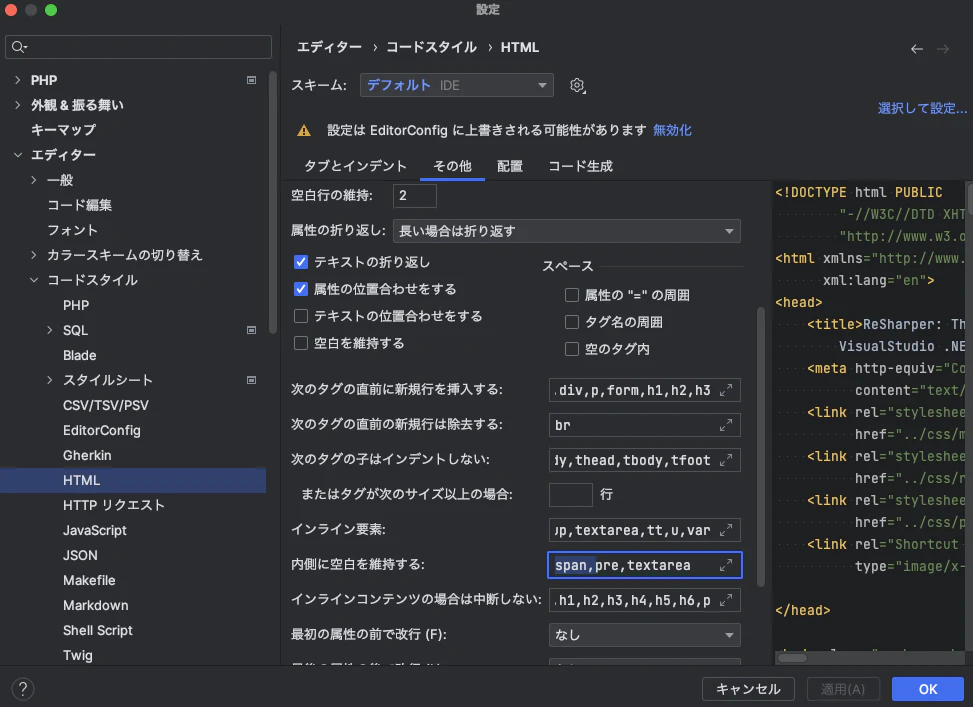Viewport: 973px width, 707px height.
Task: Click the project-level icon beside SQL
Action: coord(251,330)
